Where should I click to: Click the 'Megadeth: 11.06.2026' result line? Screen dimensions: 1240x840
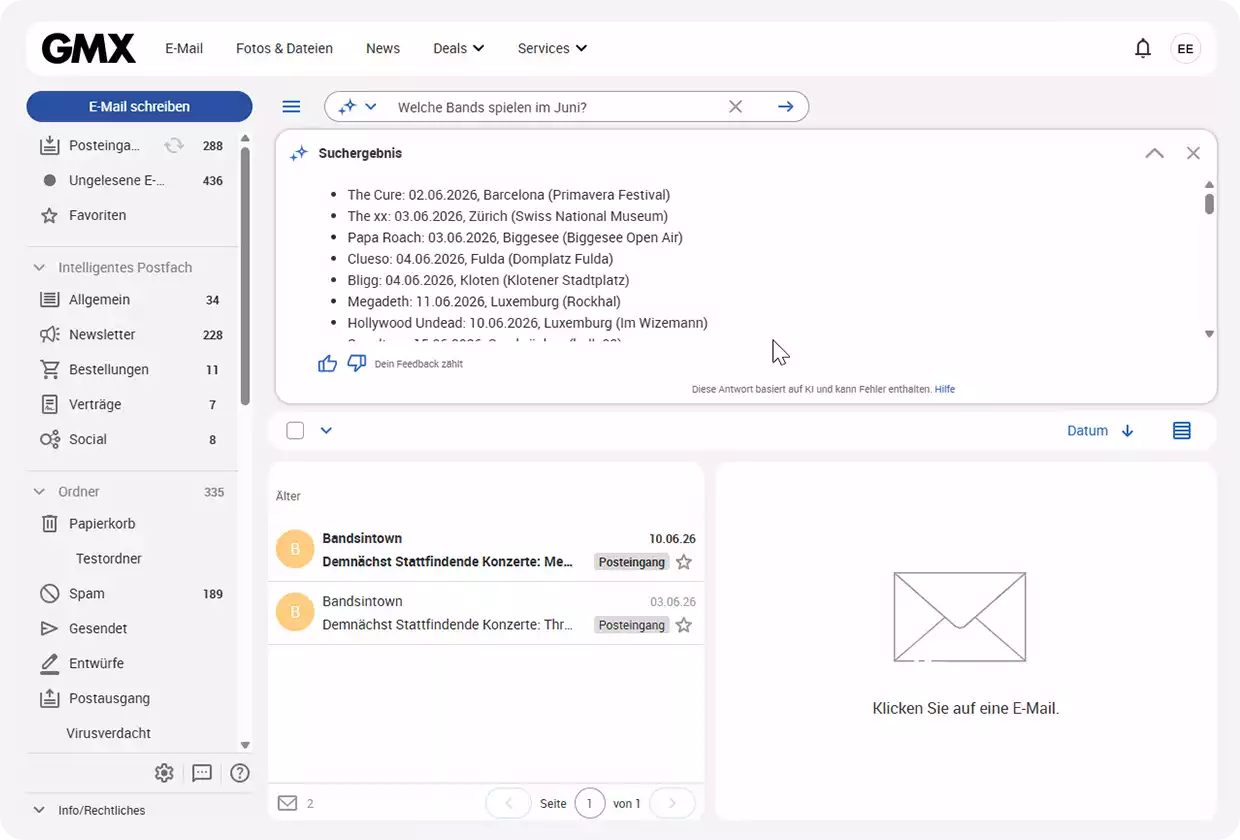tap(484, 302)
